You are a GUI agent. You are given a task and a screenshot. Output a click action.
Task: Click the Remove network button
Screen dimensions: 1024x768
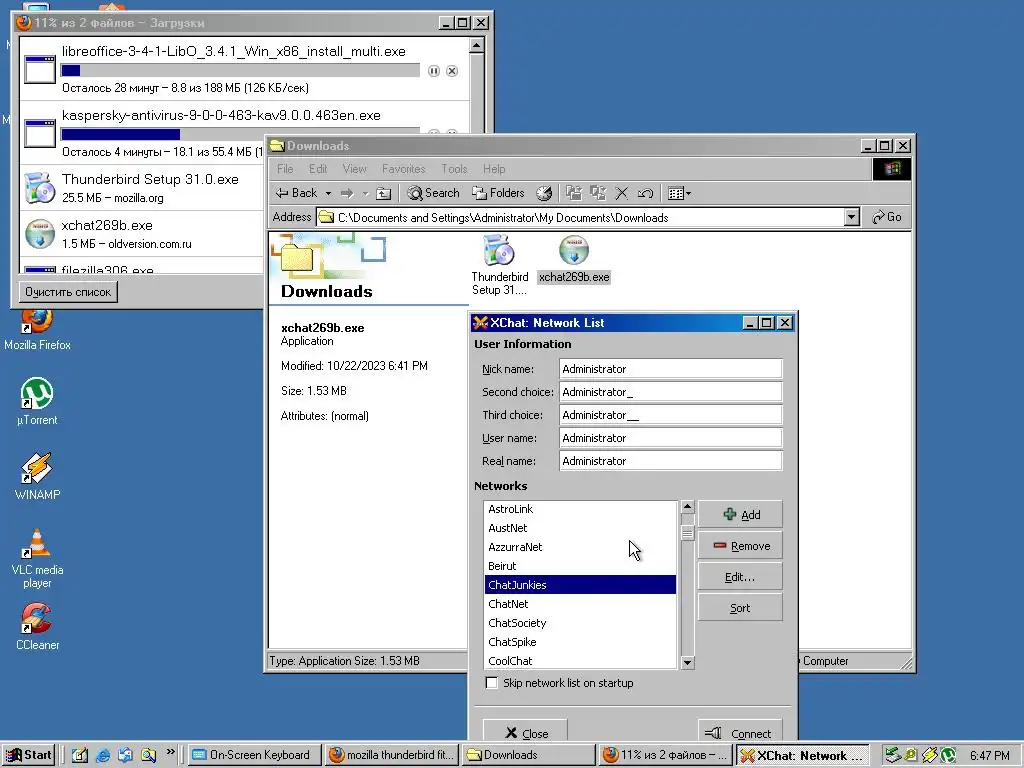pos(740,546)
